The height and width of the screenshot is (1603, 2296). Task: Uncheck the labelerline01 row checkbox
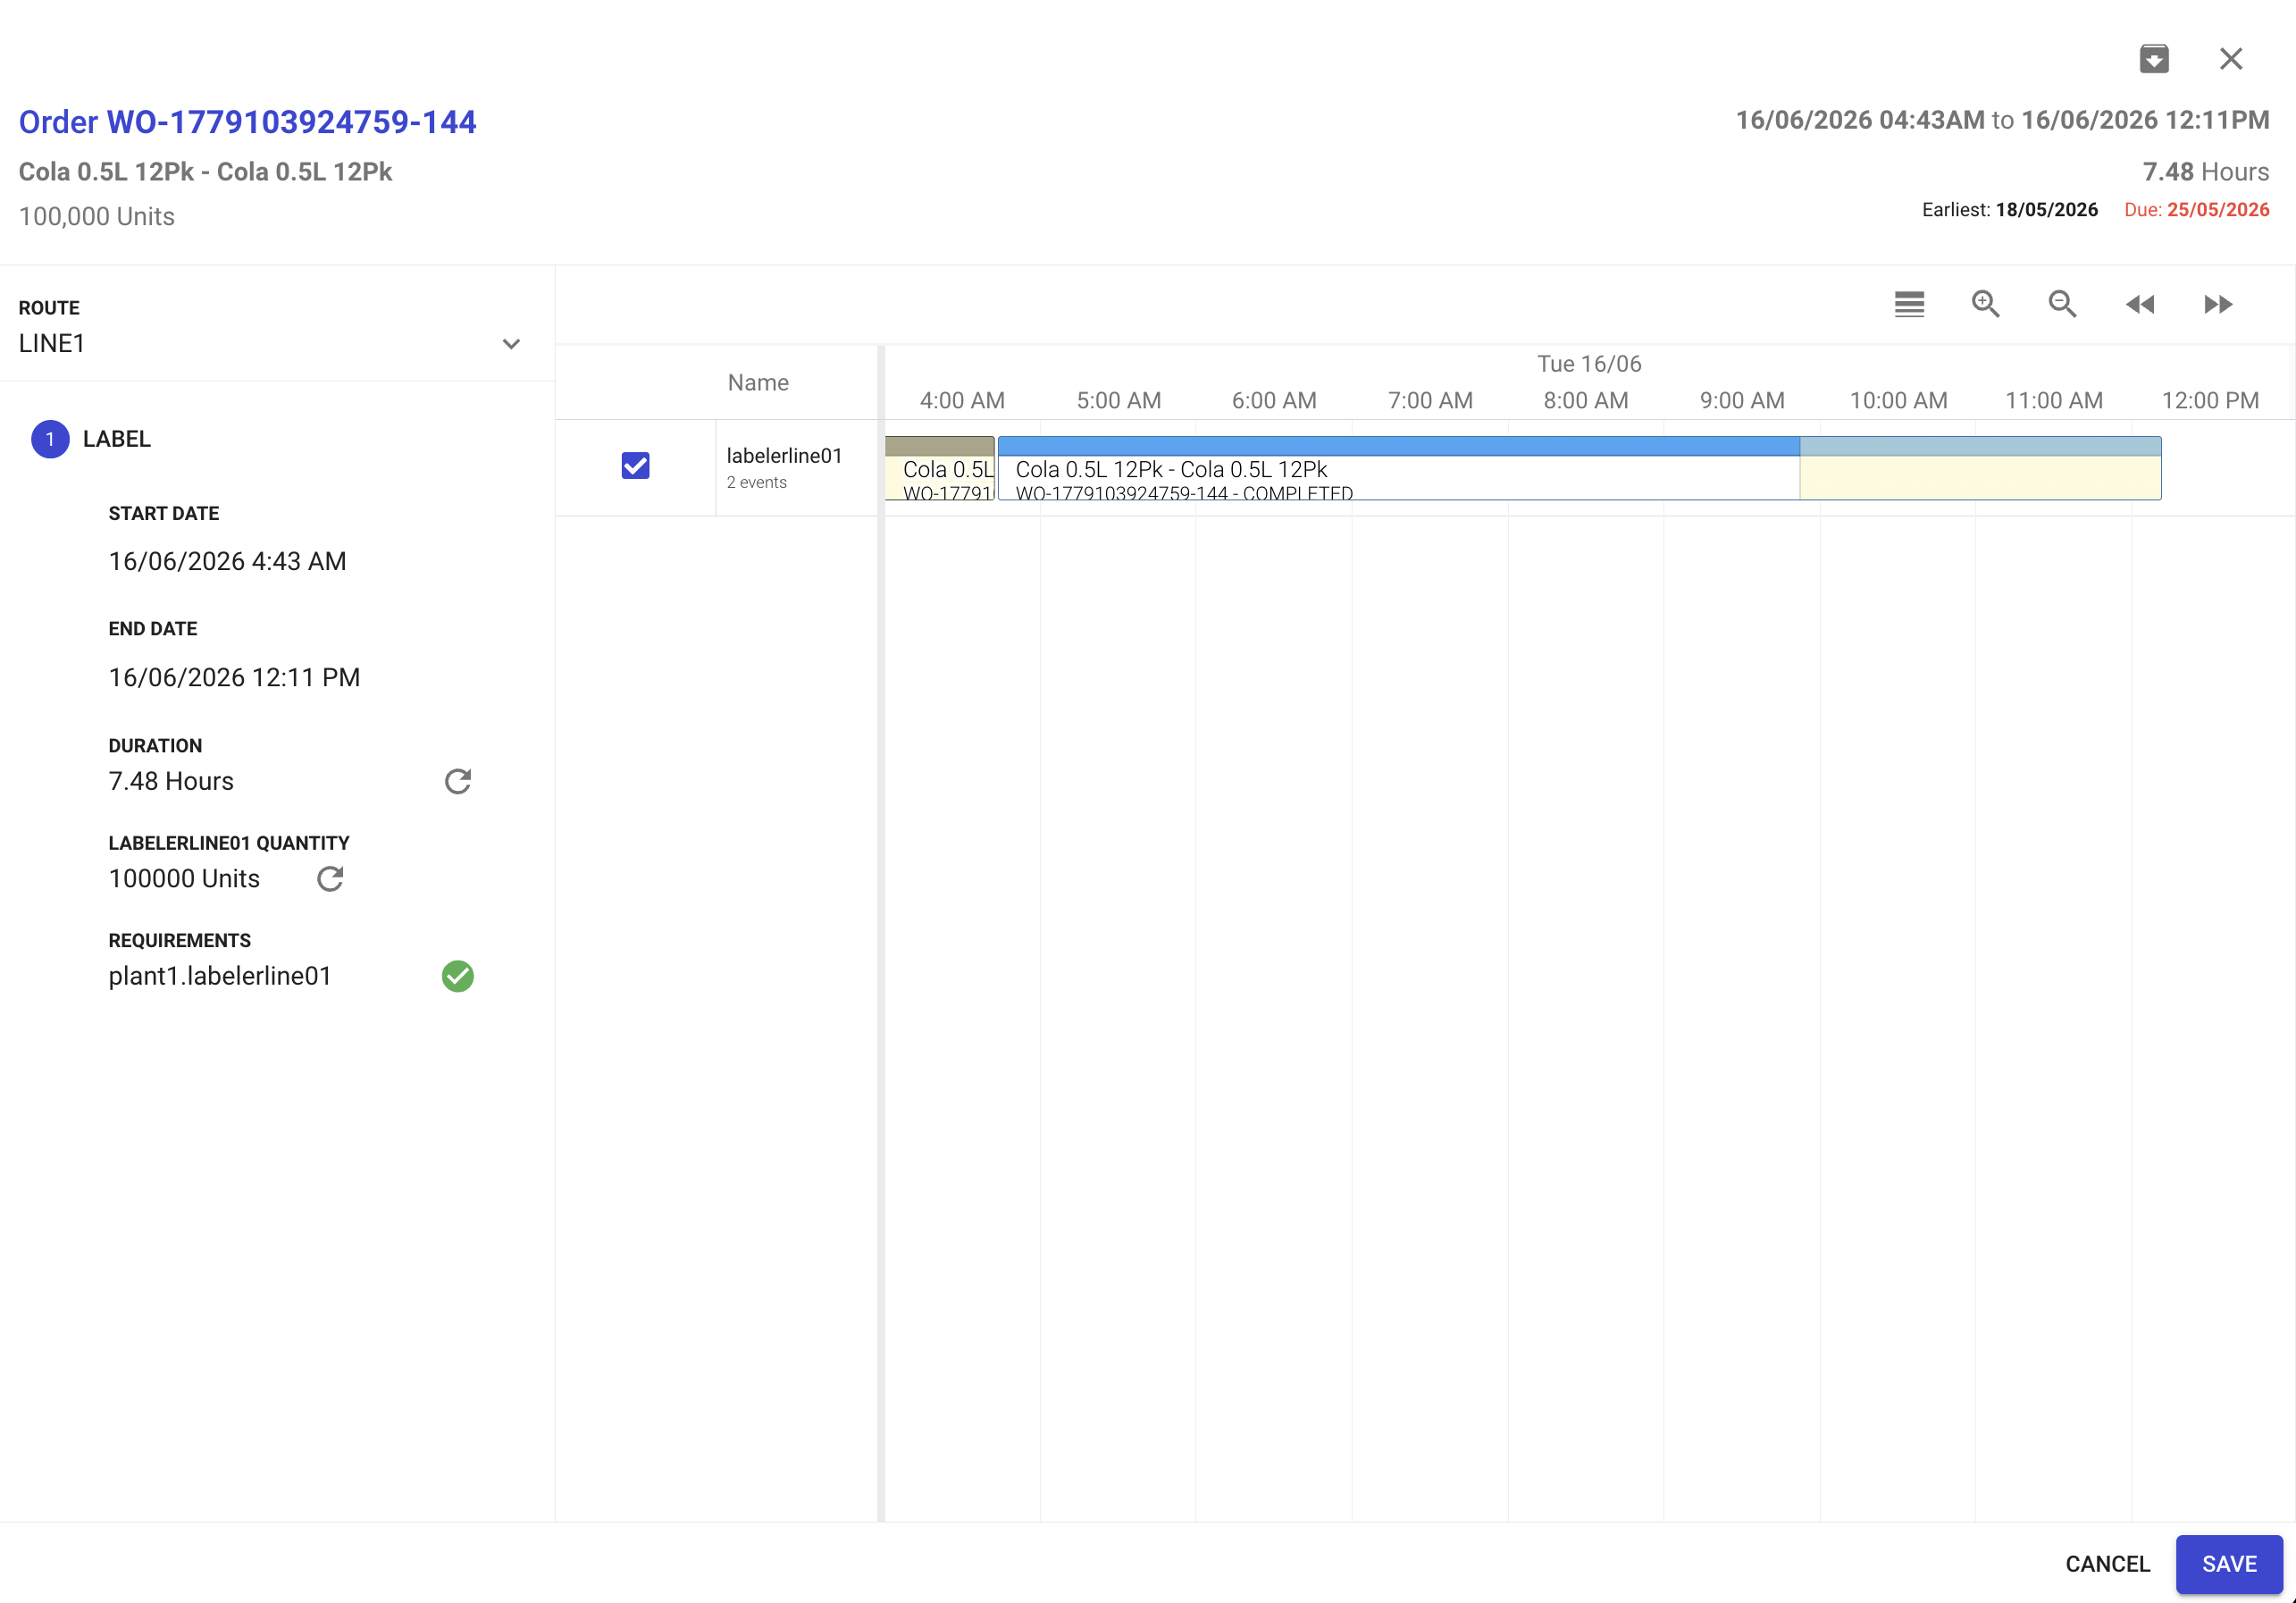click(636, 466)
